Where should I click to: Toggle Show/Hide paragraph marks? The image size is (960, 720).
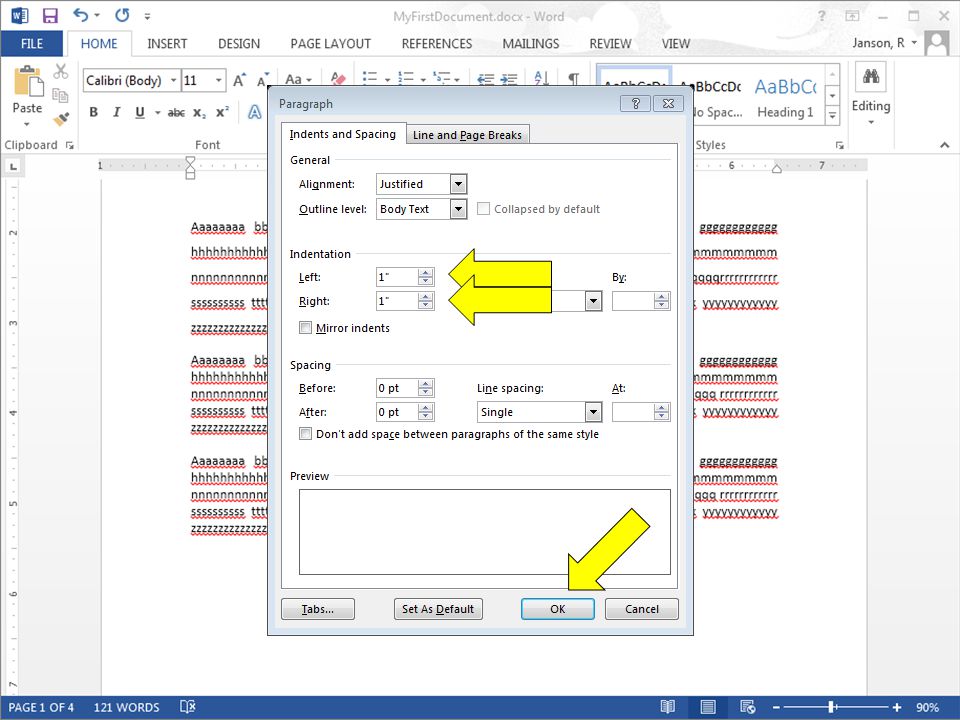[x=573, y=78]
